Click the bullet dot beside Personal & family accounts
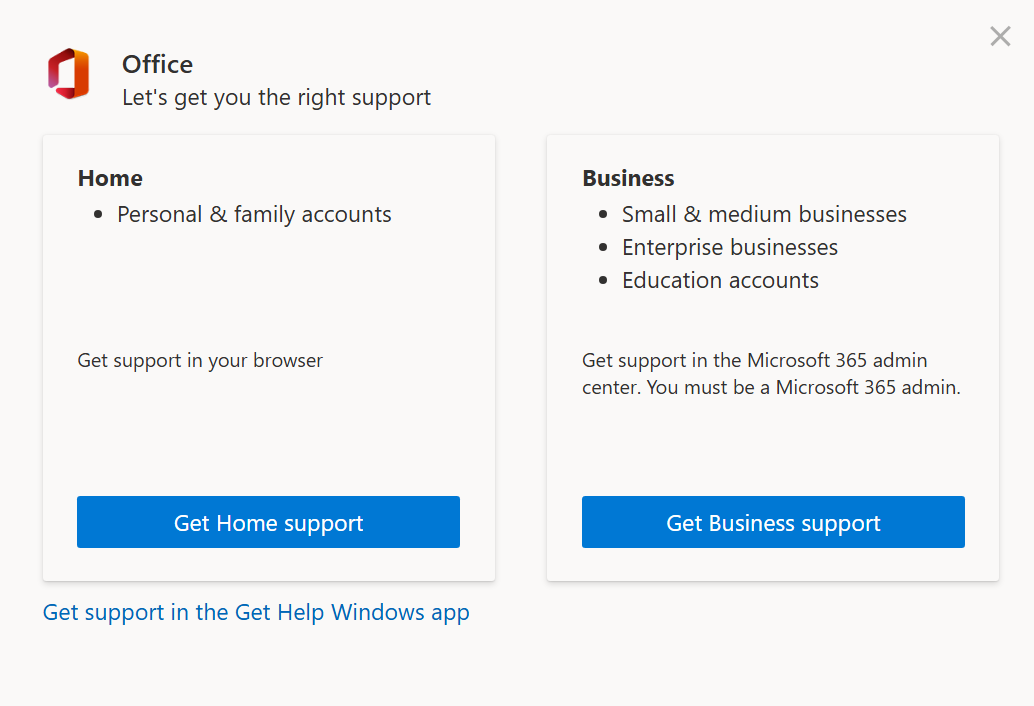This screenshot has height=706, width=1034. pos(98,215)
